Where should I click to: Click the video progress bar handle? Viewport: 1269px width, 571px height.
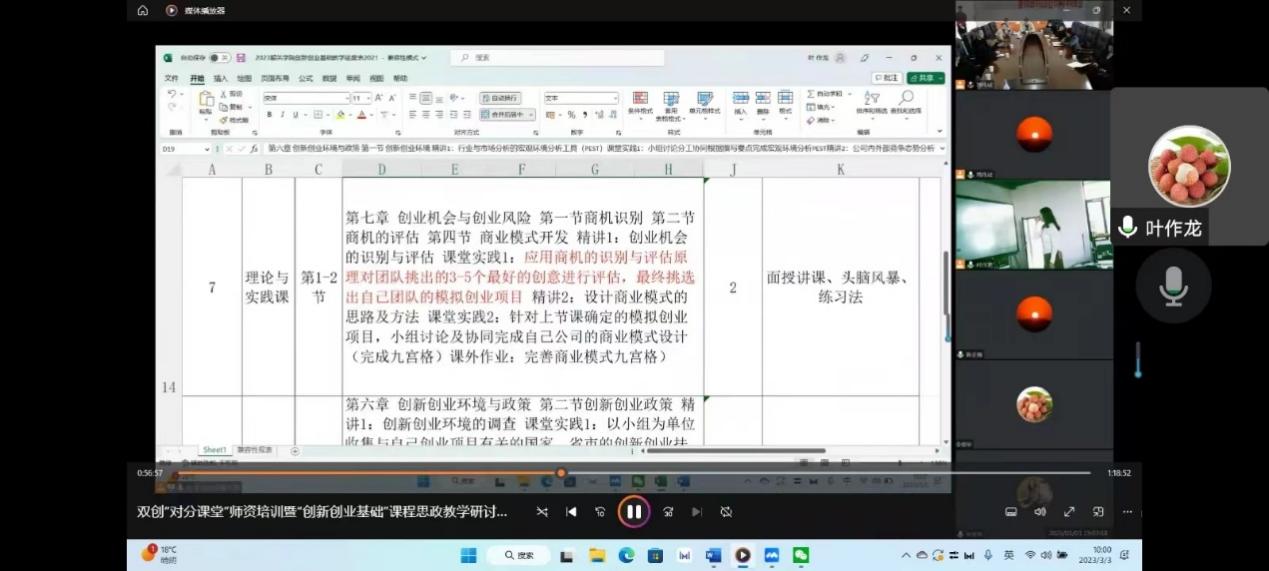coord(561,473)
